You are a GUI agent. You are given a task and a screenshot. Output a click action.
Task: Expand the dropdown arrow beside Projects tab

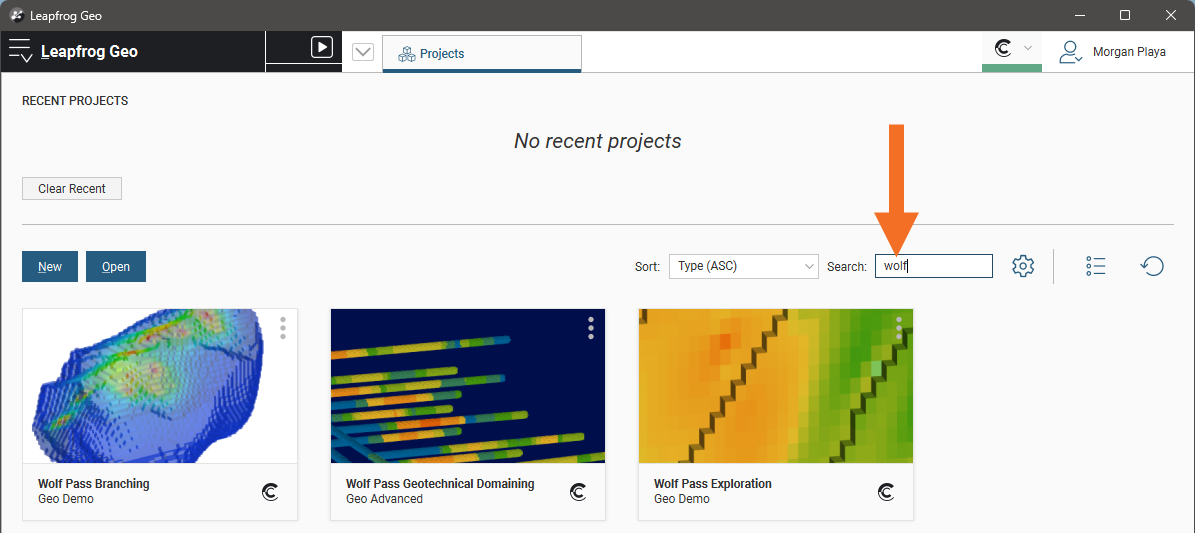[x=363, y=53]
